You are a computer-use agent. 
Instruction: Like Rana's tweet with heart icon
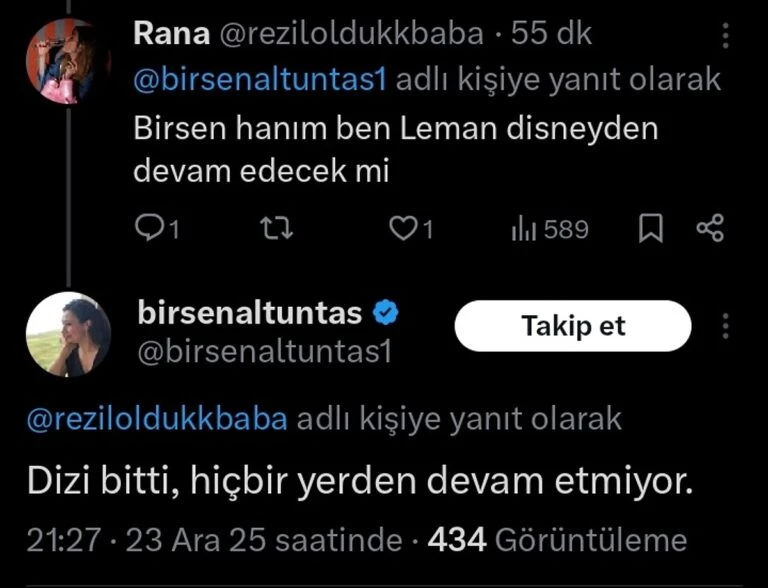[x=404, y=230]
